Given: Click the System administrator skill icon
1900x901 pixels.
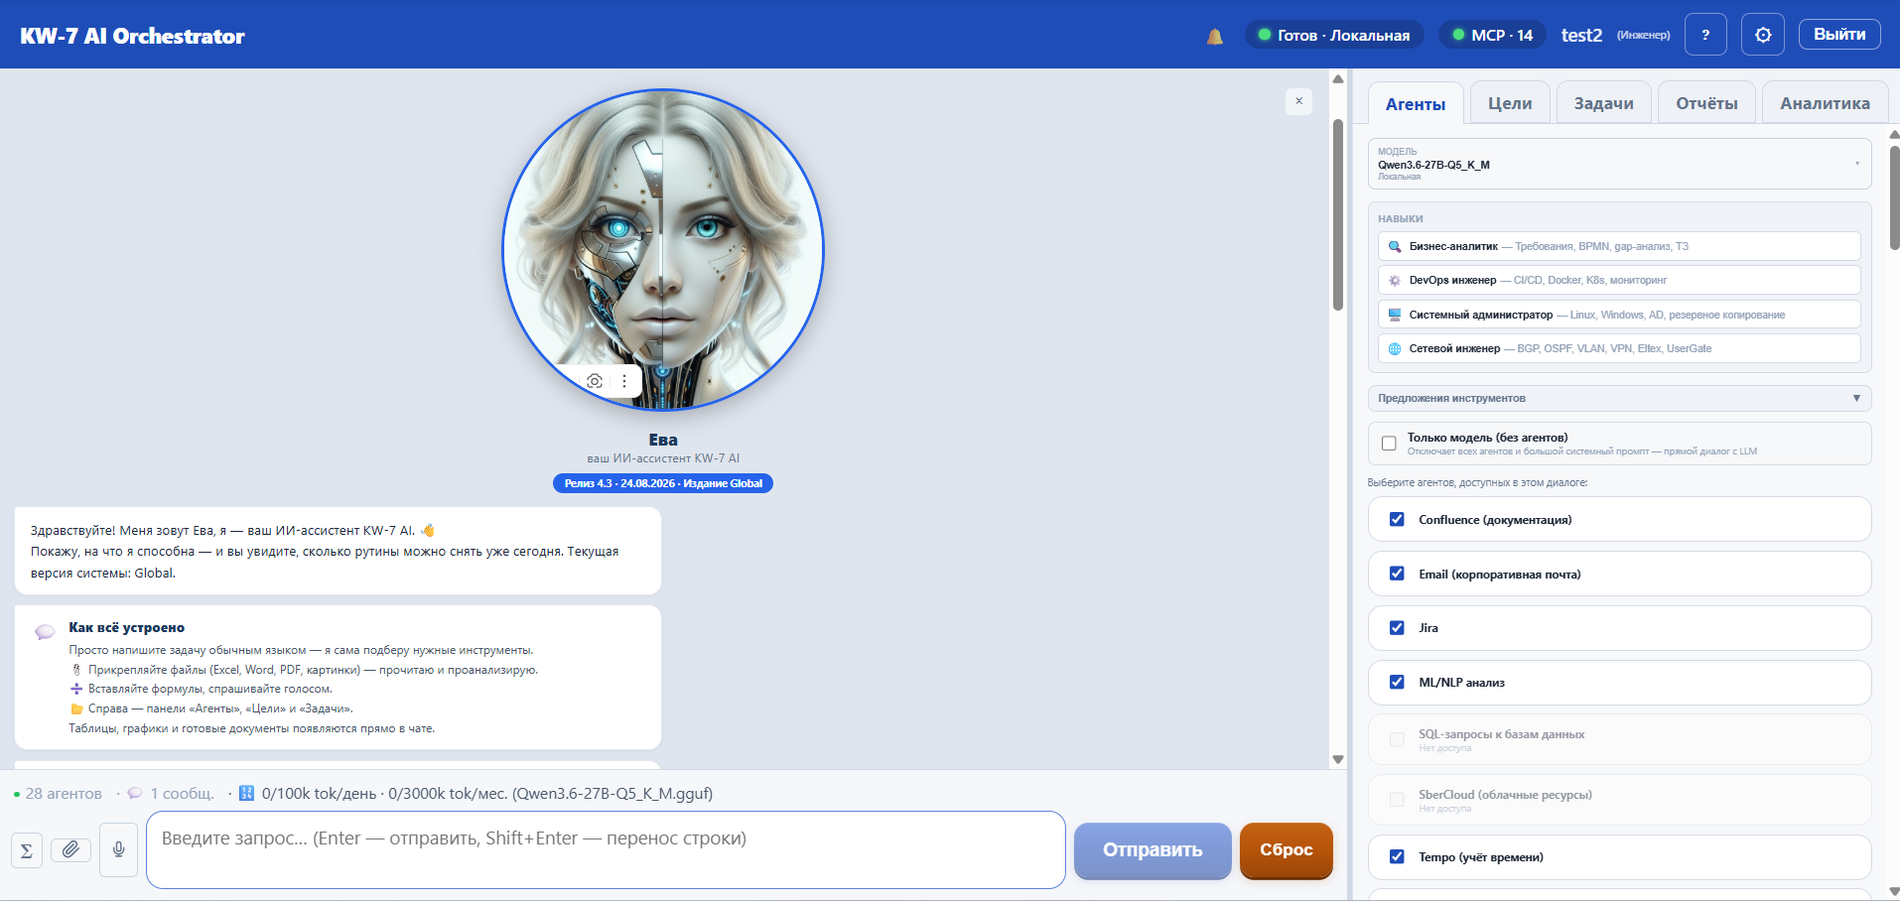Looking at the screenshot, I should pos(1394,315).
